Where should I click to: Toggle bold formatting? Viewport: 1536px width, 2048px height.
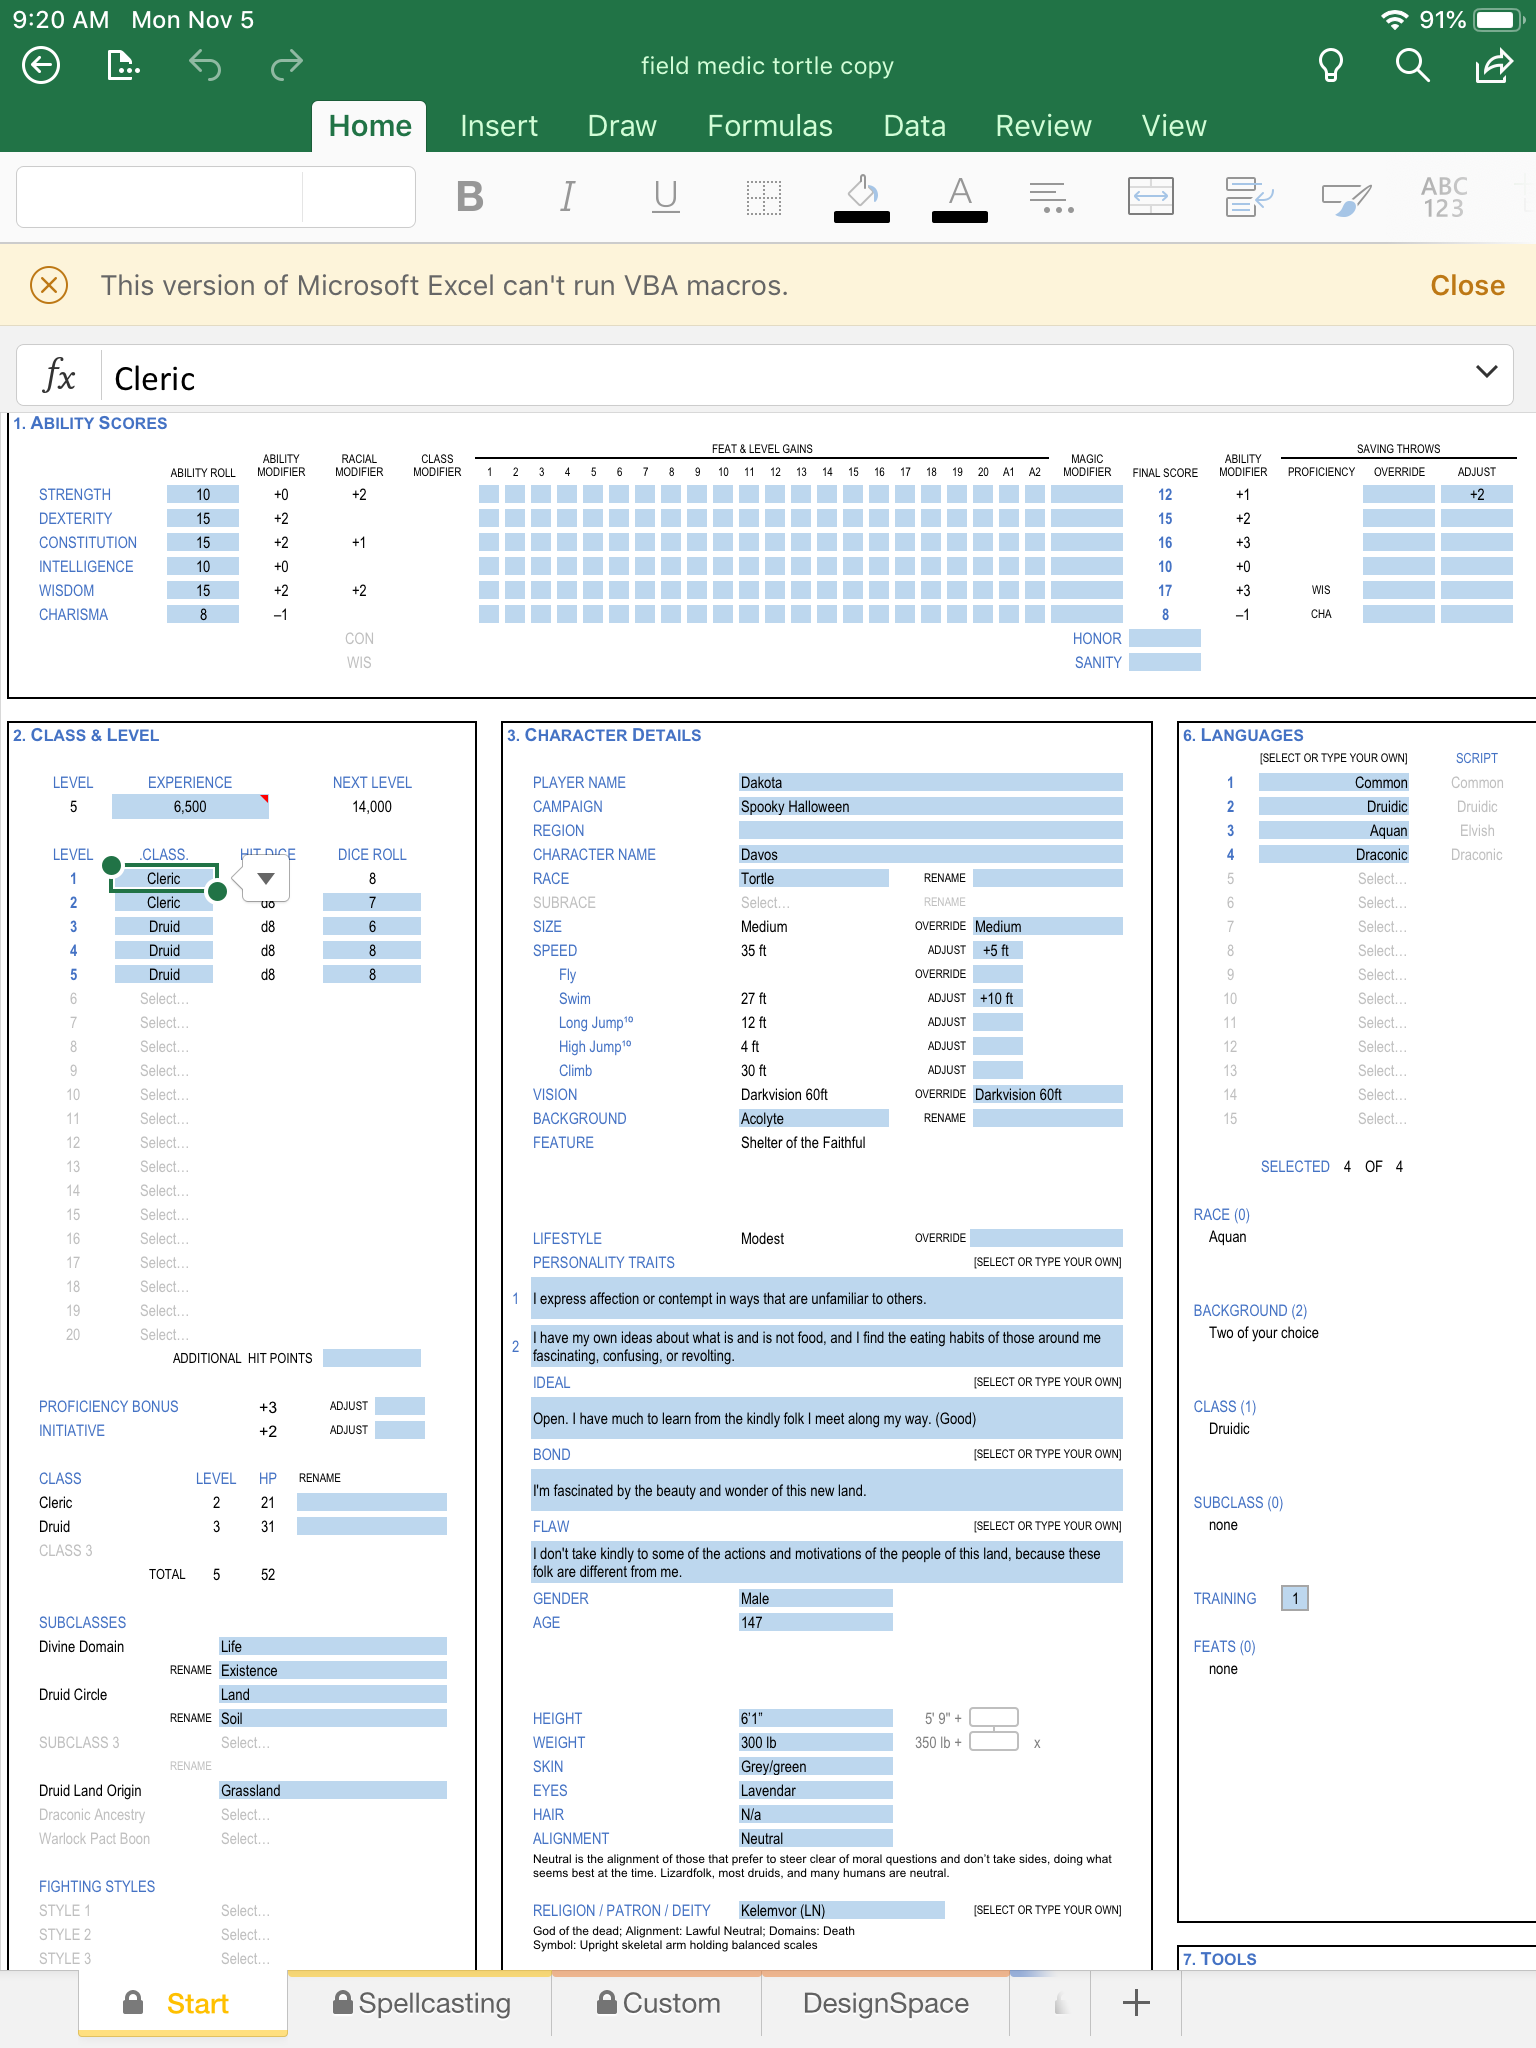pos(470,197)
